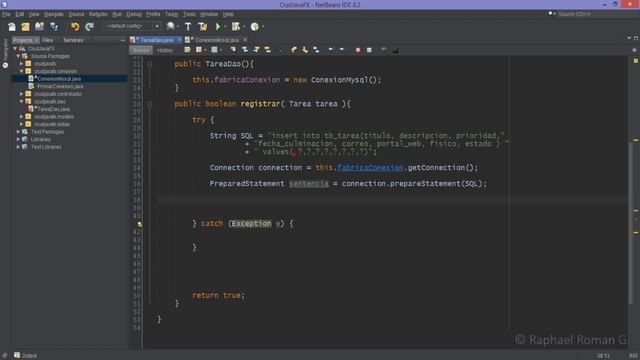Click the Save All toolbar icon
This screenshot has height=360, width=640.
tap(54, 27)
